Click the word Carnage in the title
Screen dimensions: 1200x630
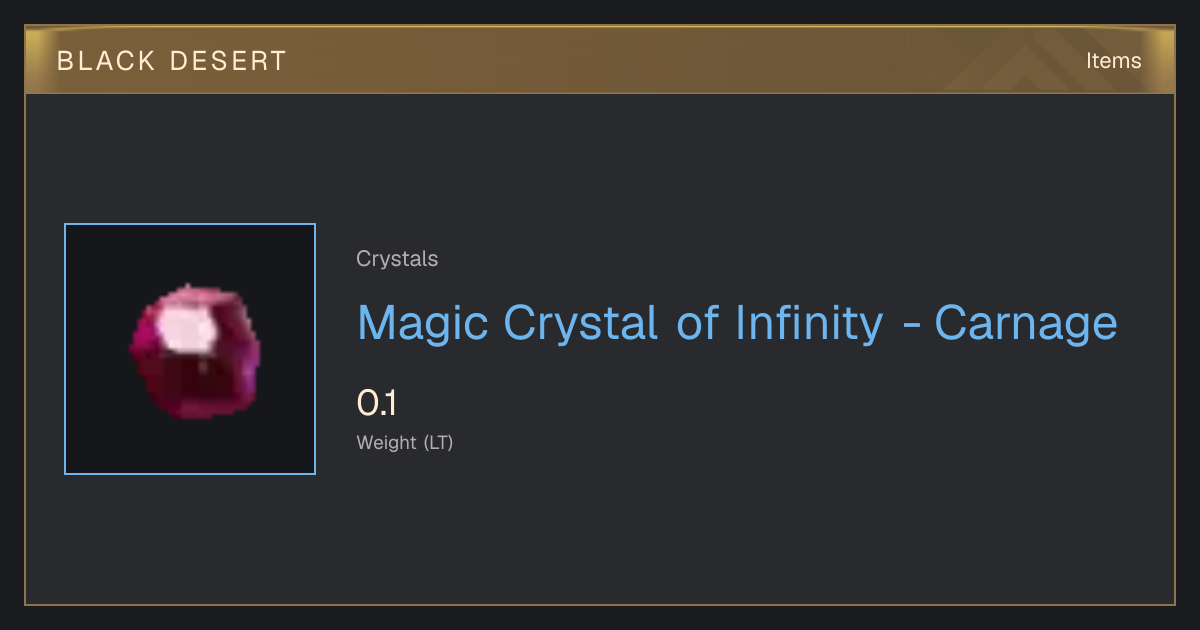[1026, 323]
